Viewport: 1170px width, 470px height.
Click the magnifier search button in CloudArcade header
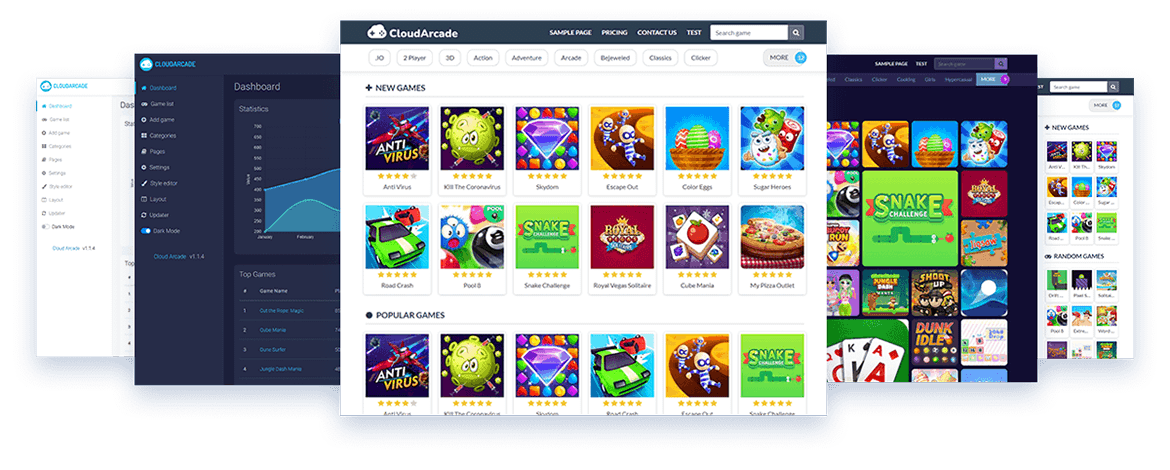click(796, 33)
